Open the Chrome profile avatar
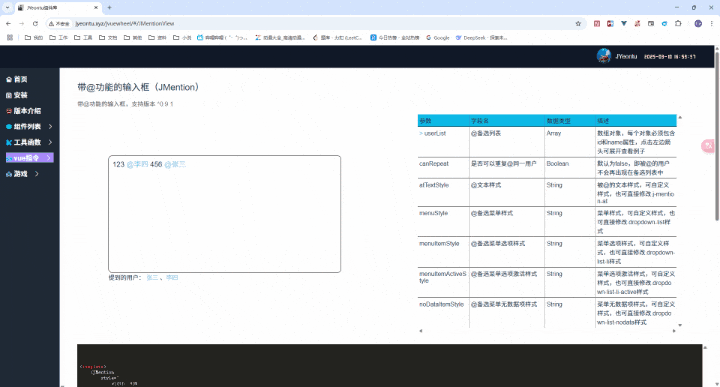 click(x=698, y=23)
